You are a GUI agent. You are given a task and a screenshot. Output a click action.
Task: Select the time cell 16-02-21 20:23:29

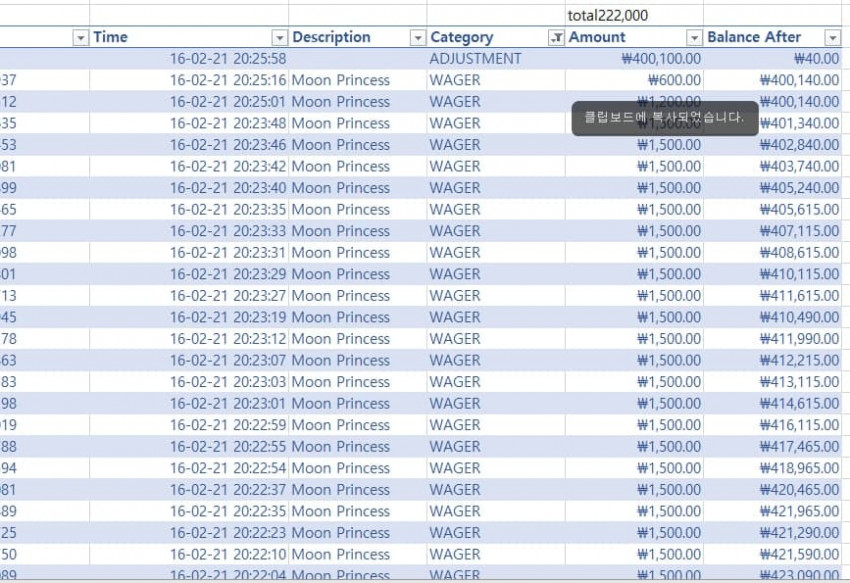coord(189,274)
